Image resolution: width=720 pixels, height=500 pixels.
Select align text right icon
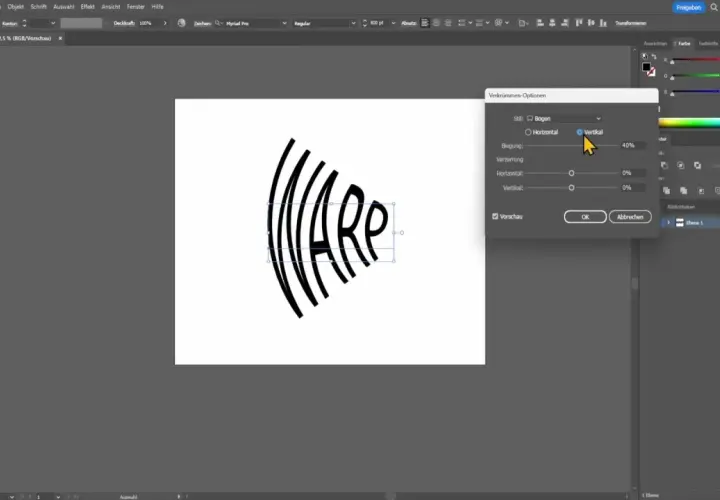click(448, 23)
